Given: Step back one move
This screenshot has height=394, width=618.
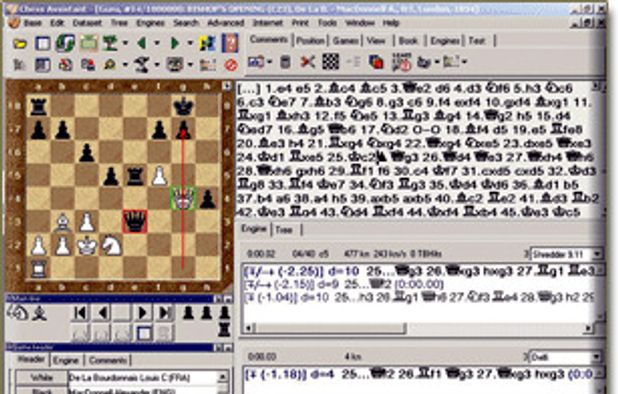Looking at the screenshot, I should click(x=102, y=313).
